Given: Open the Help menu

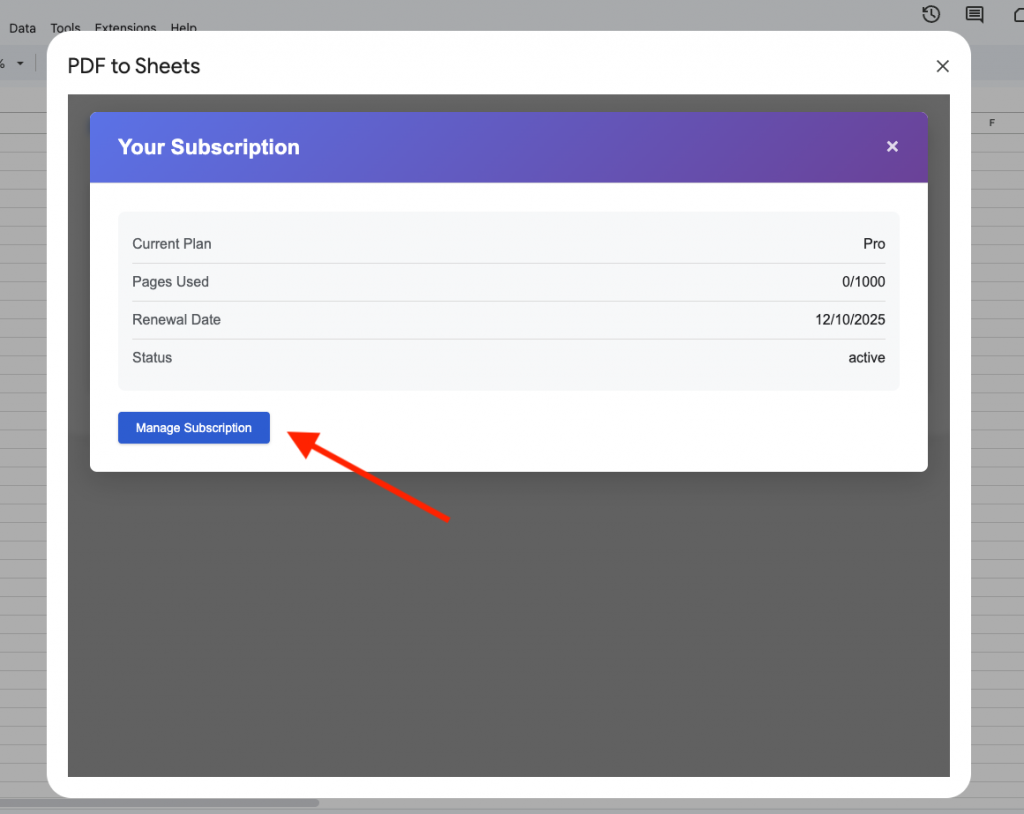Looking at the screenshot, I should pos(183,28).
